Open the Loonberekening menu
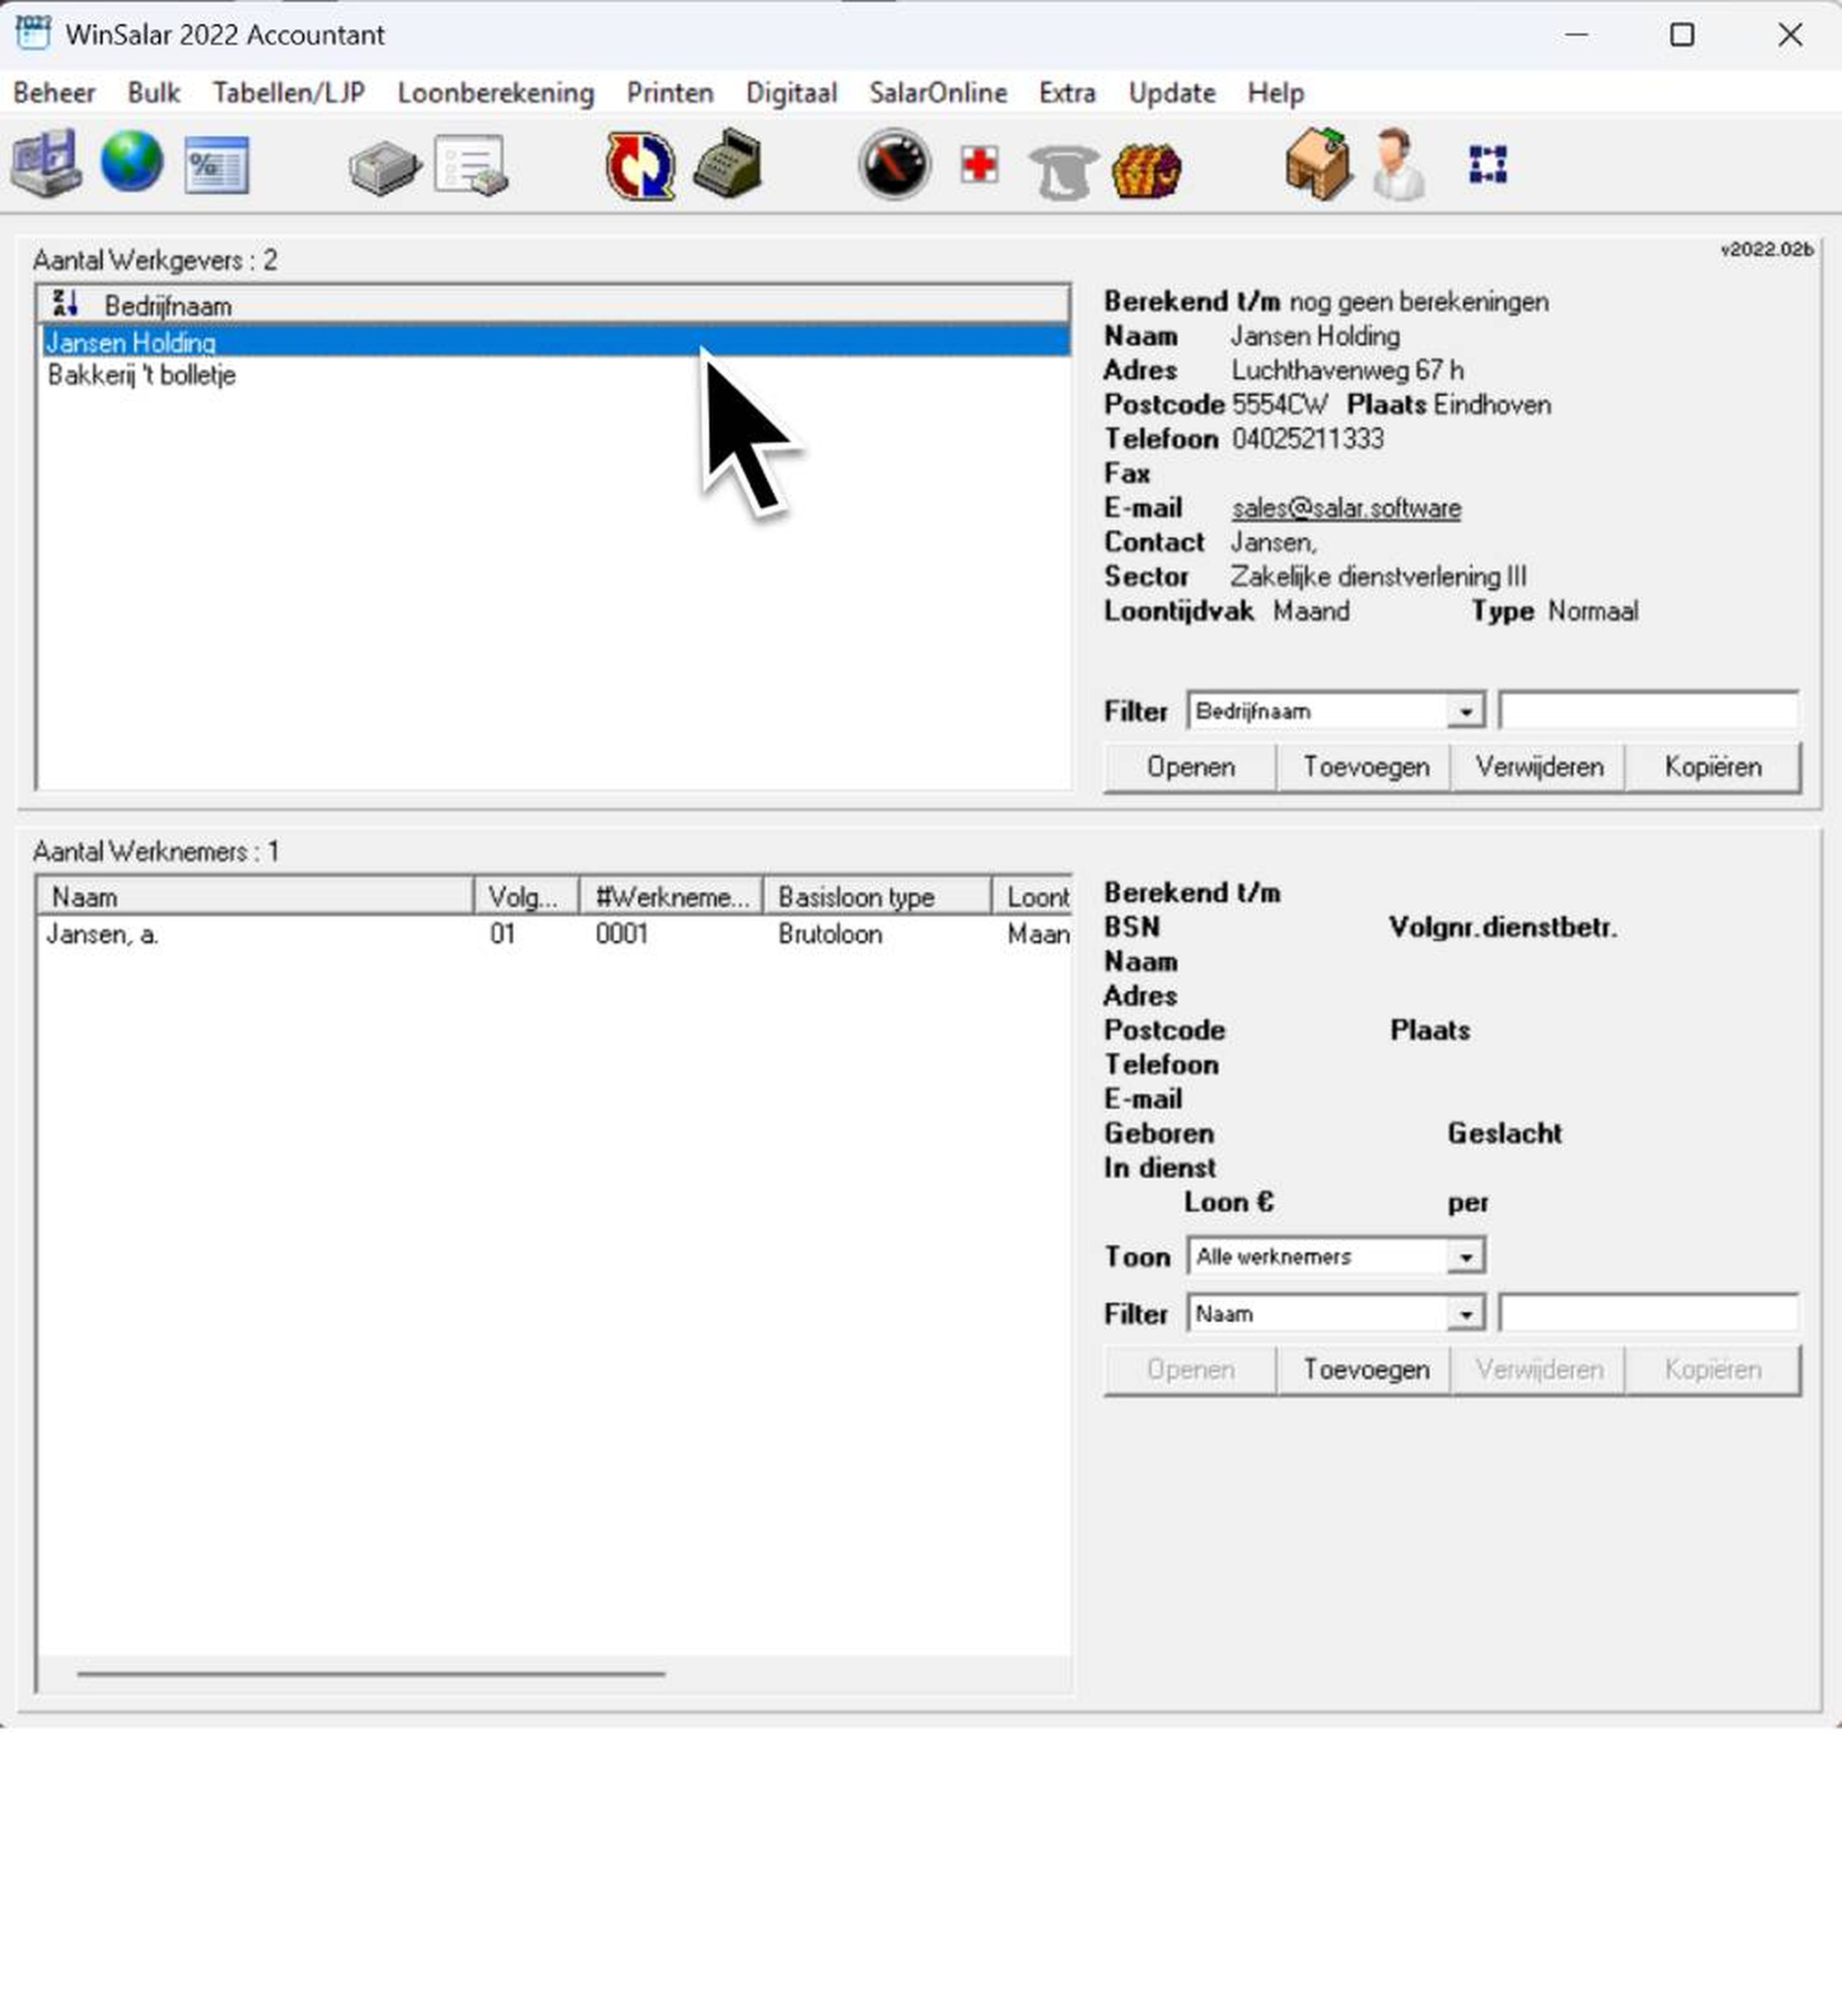Screen dimensions: 1842x2016 [x=496, y=93]
